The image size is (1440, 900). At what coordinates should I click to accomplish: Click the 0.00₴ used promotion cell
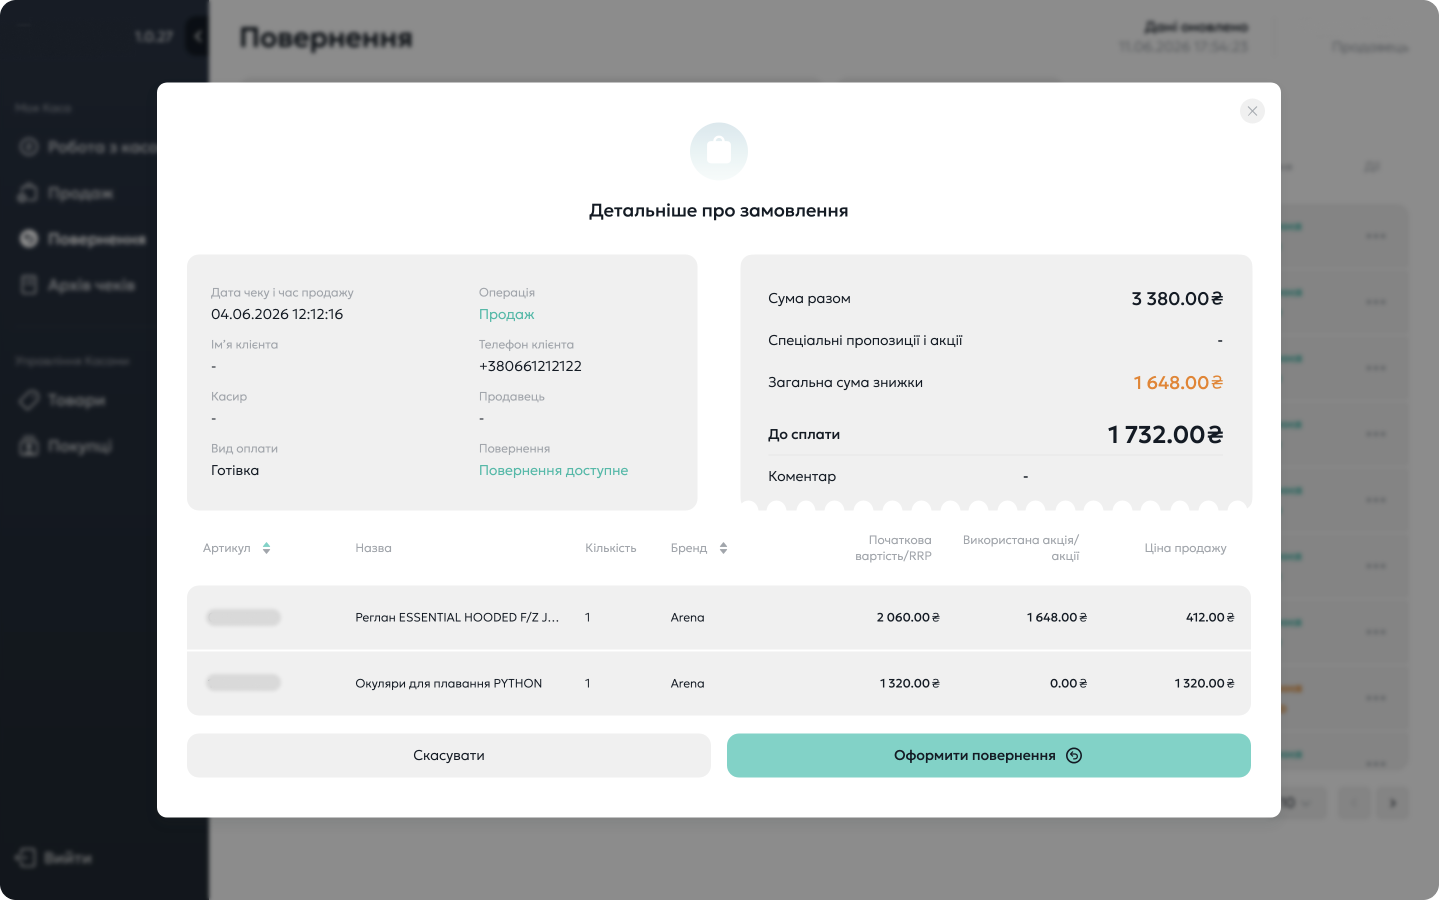coord(1069,684)
